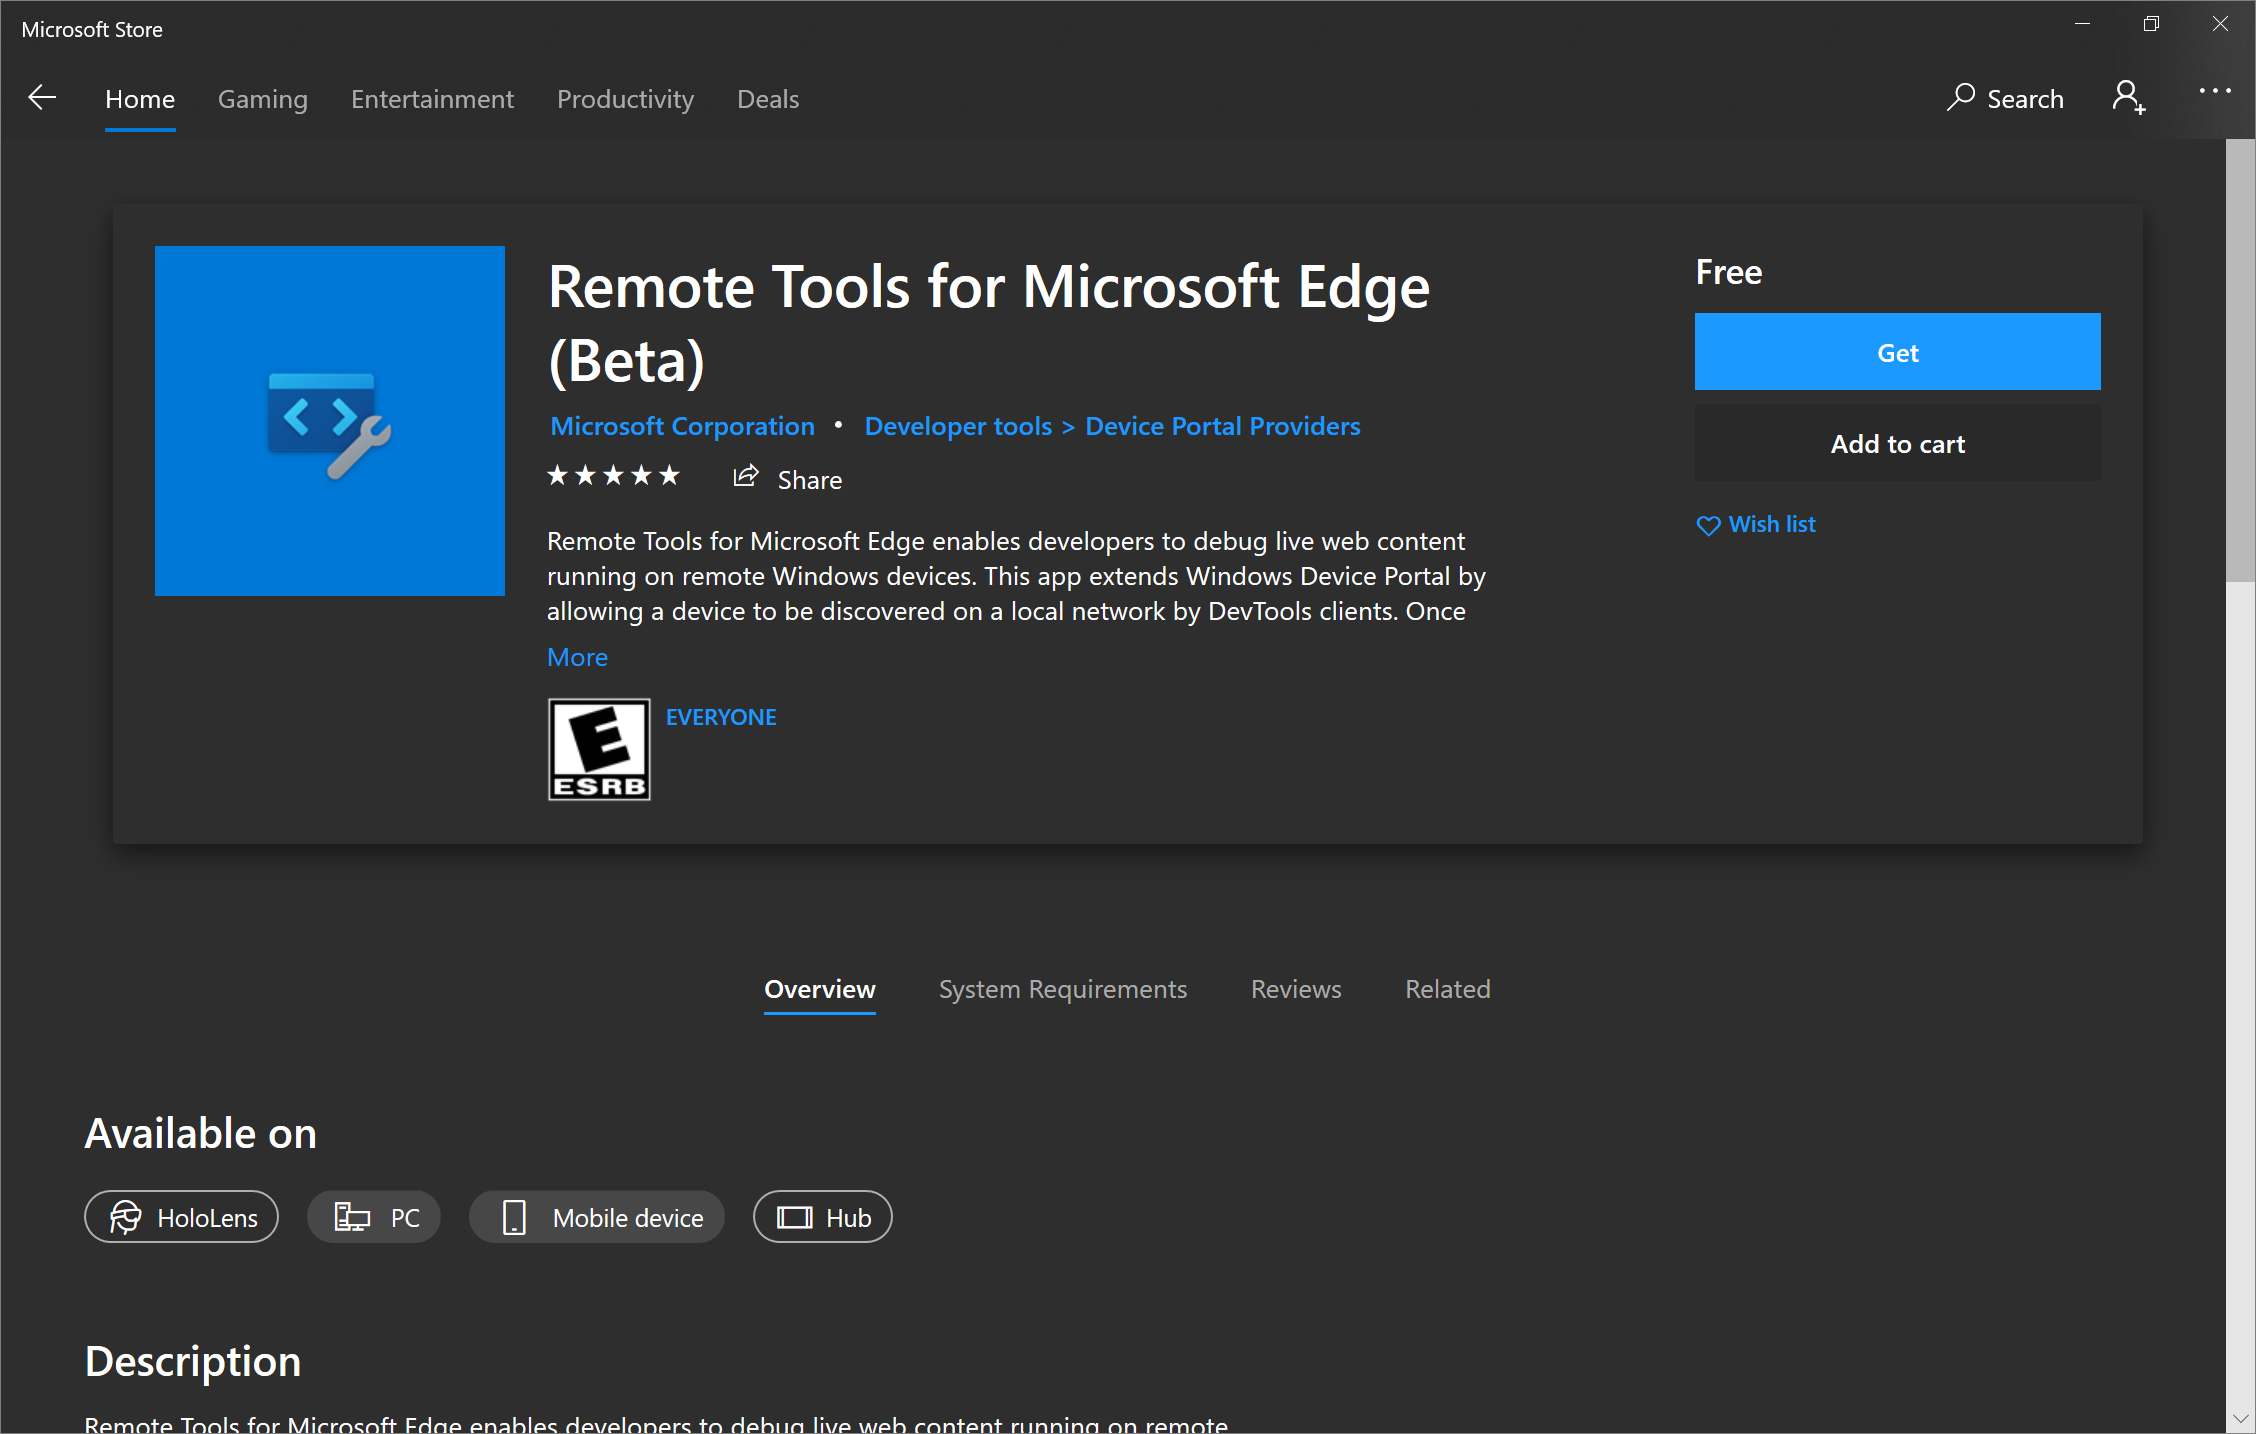Screen dimensions: 2256x1434
Task: Click the back navigation arrow icon
Action: click(44, 97)
